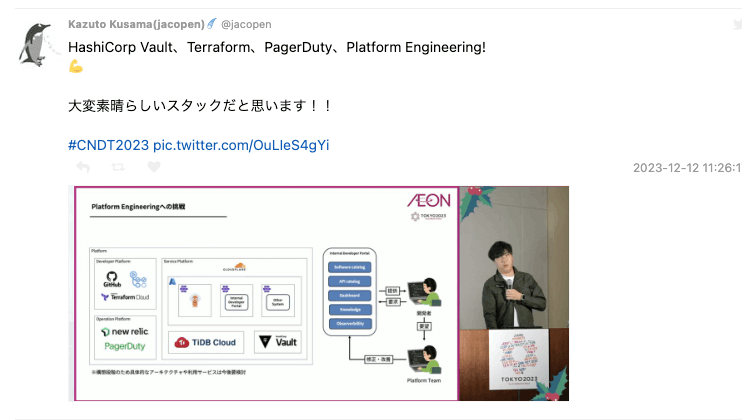Open Kazuto Kusama(jacopen) profile name

136,24
